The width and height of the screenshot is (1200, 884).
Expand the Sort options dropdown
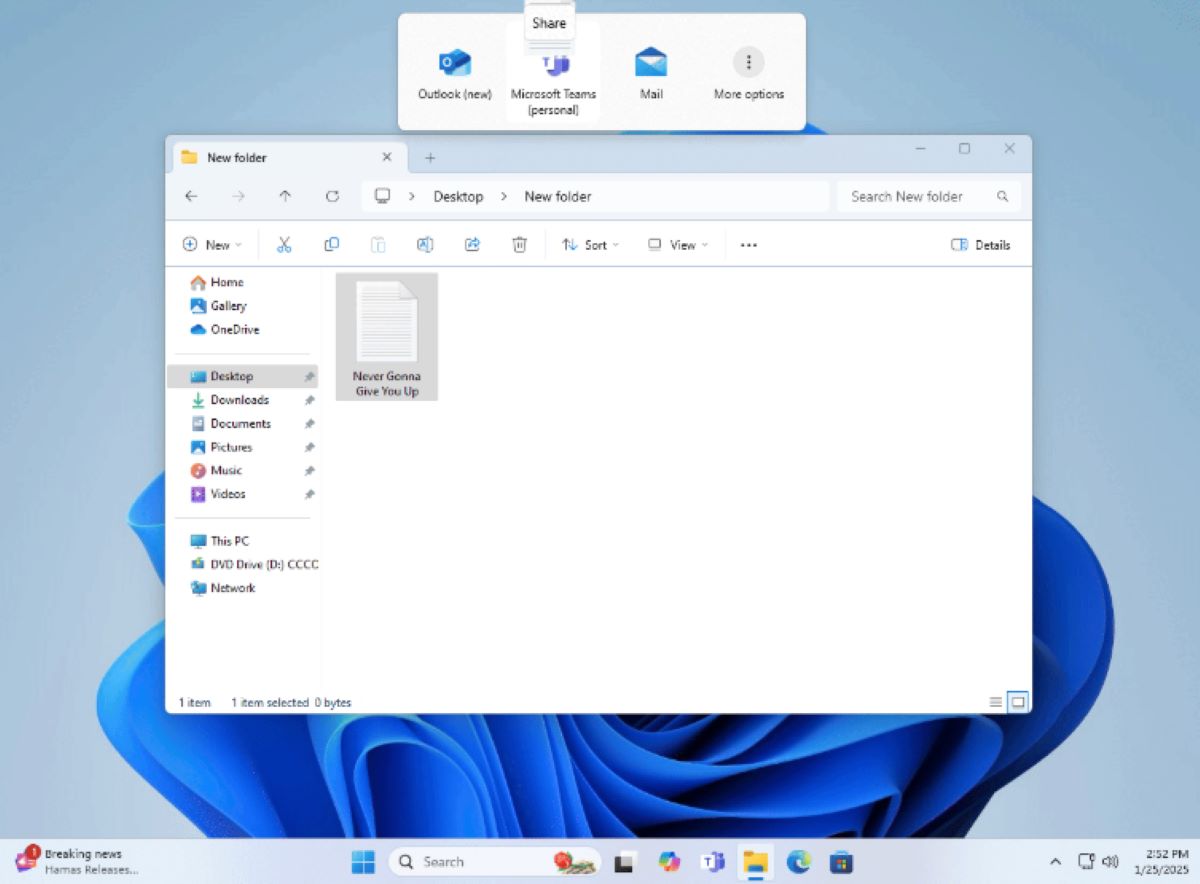coord(590,244)
